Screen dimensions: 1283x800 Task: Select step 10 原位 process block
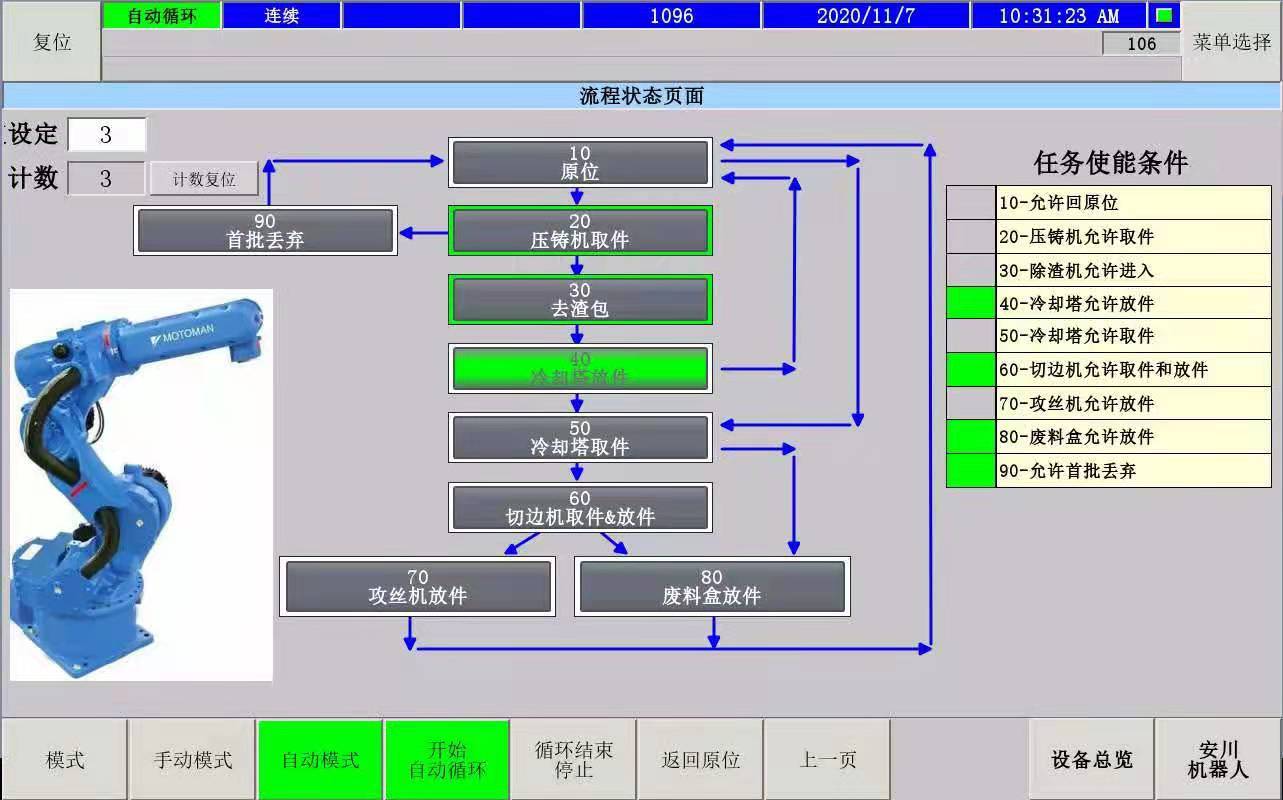tap(580, 163)
